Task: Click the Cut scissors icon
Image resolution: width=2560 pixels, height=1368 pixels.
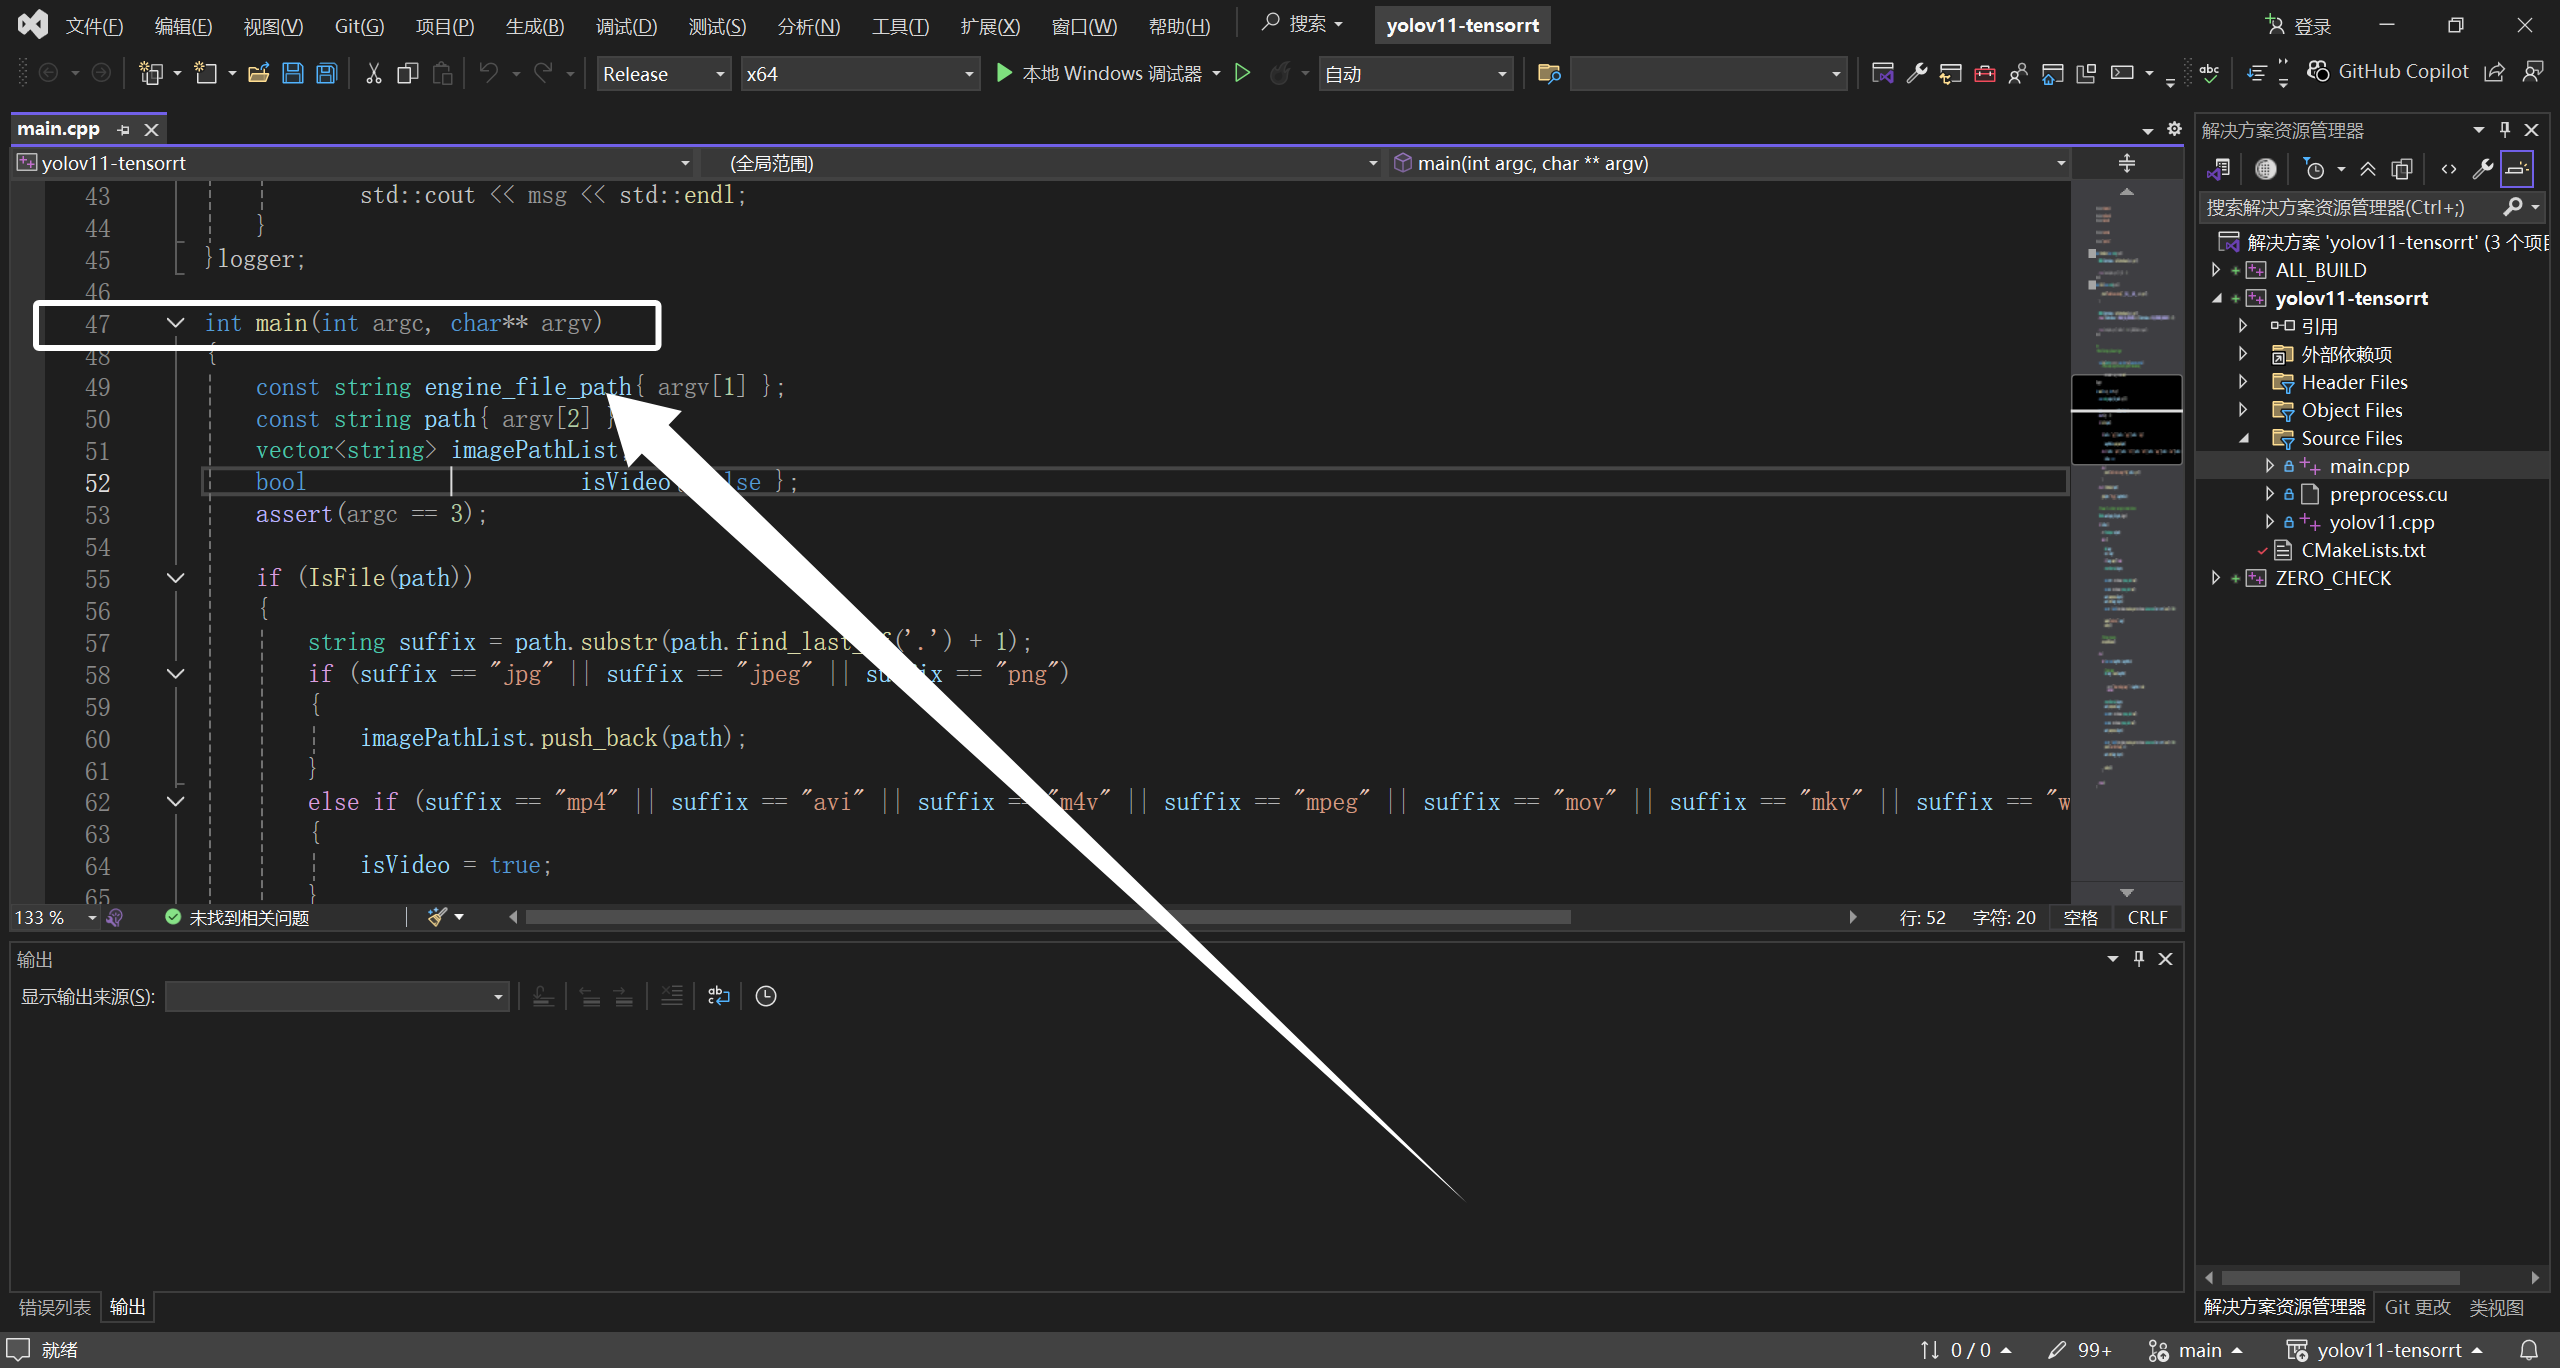Action: pyautogui.click(x=373, y=74)
